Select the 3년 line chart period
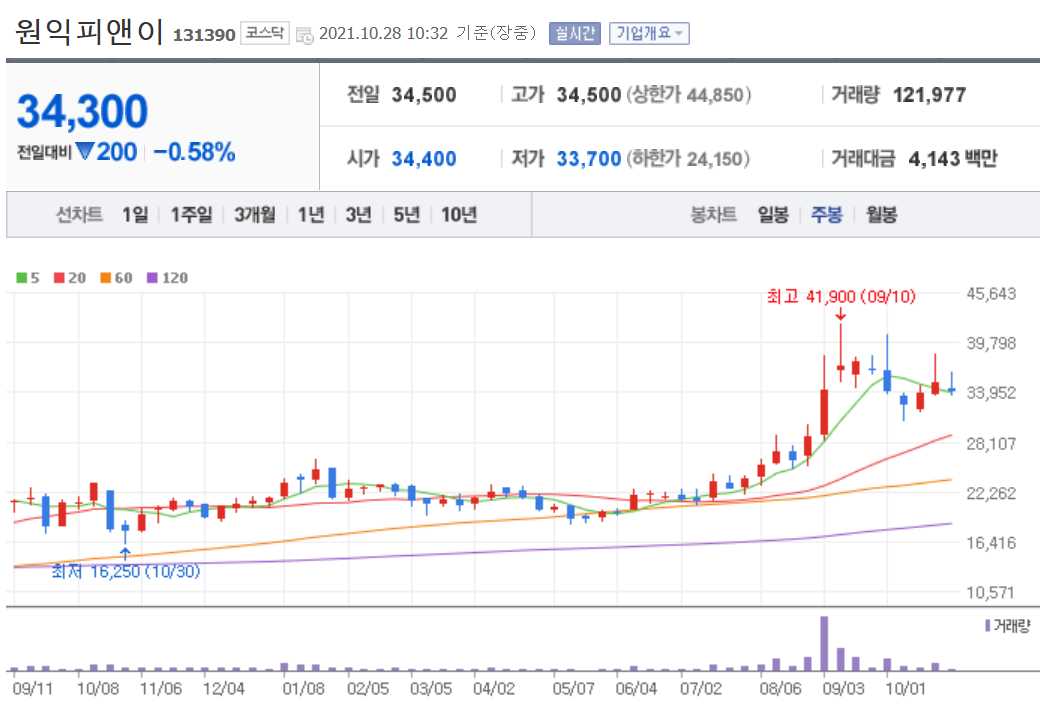 (x=358, y=214)
